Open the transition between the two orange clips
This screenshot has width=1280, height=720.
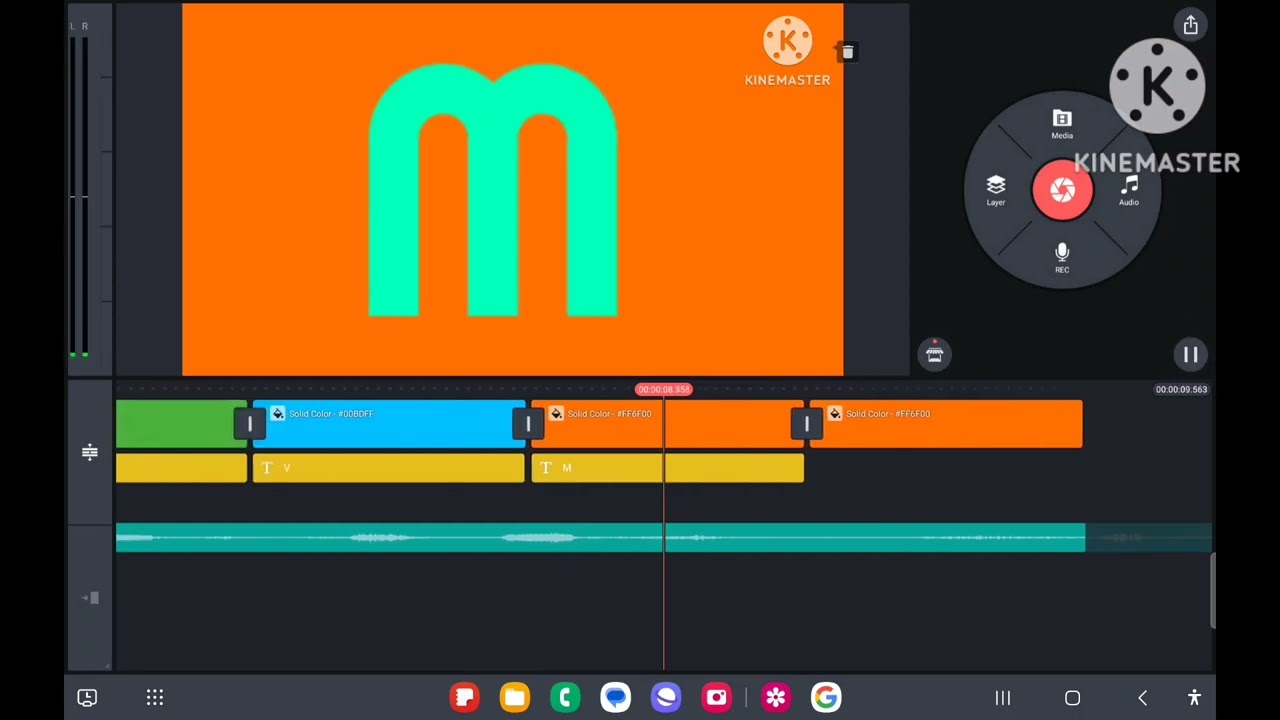pos(807,424)
